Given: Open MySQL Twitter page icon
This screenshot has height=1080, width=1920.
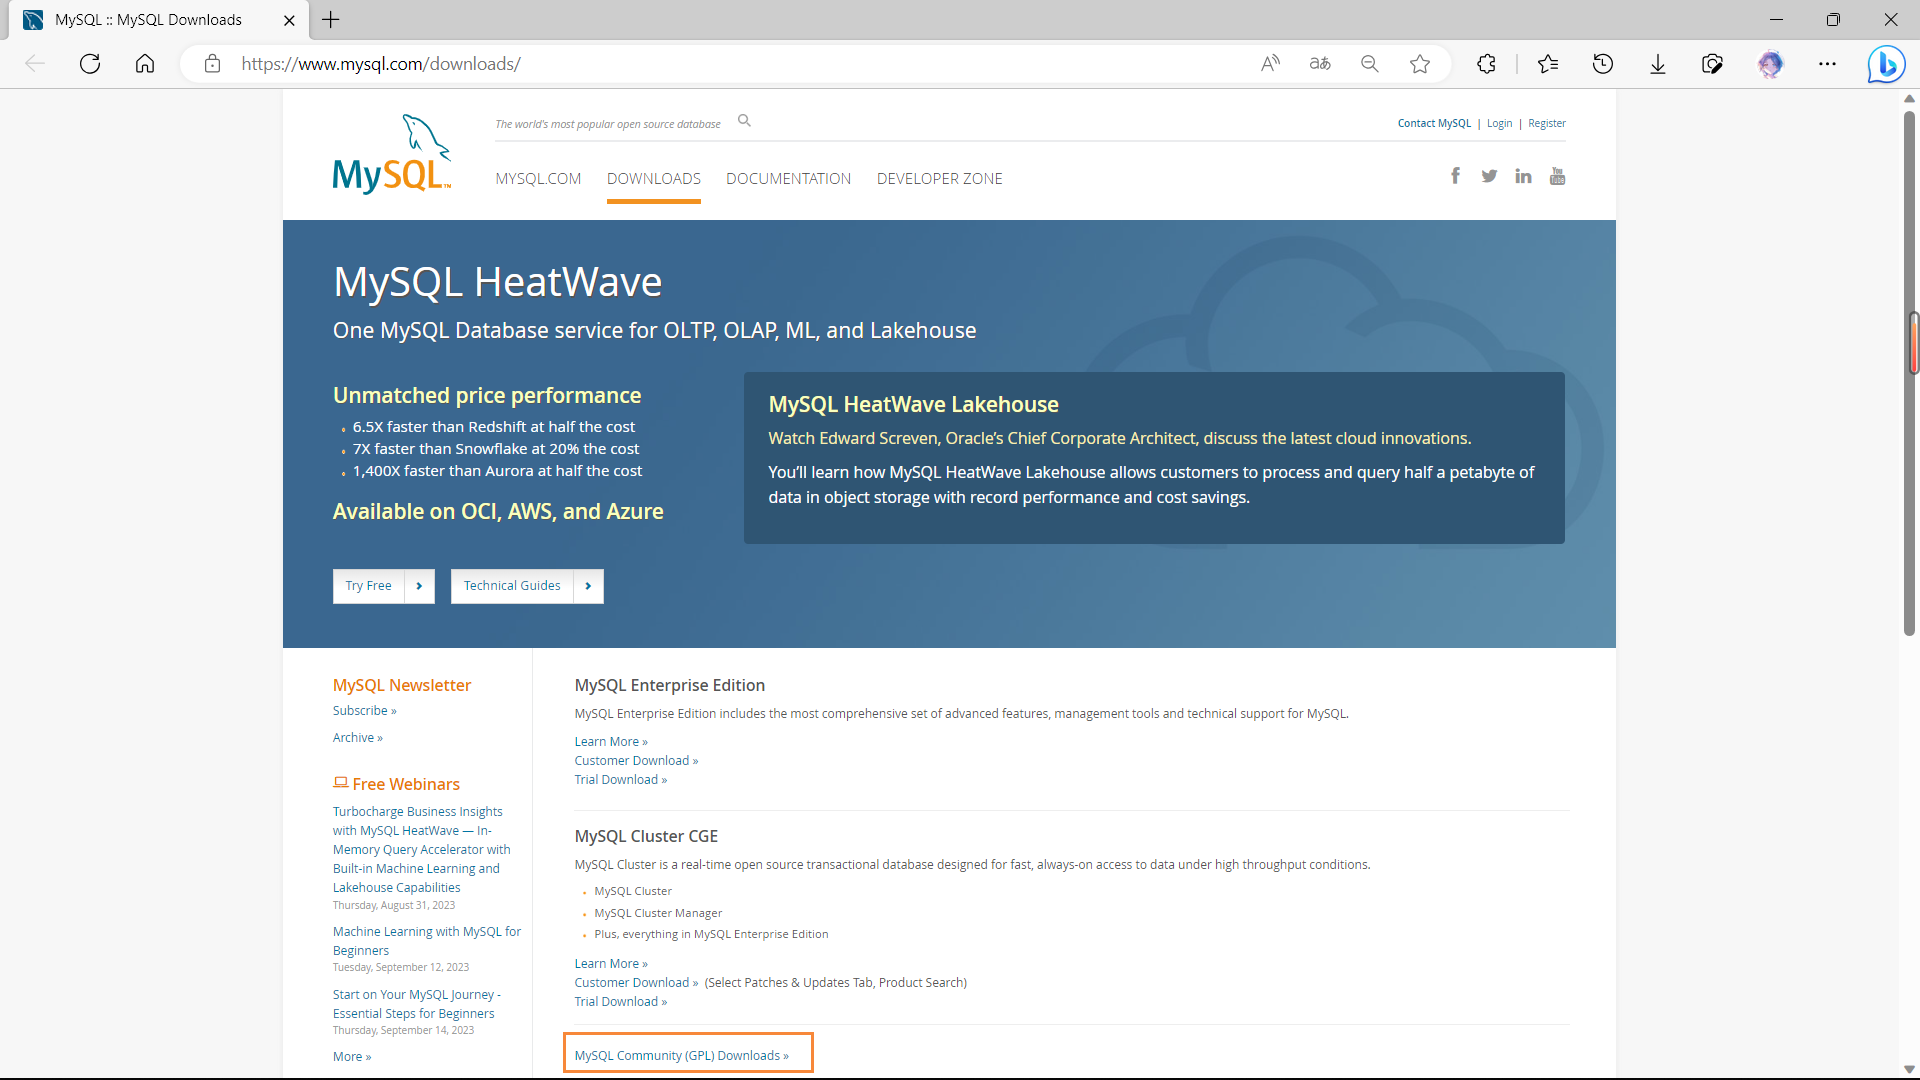Looking at the screenshot, I should pos(1489,176).
